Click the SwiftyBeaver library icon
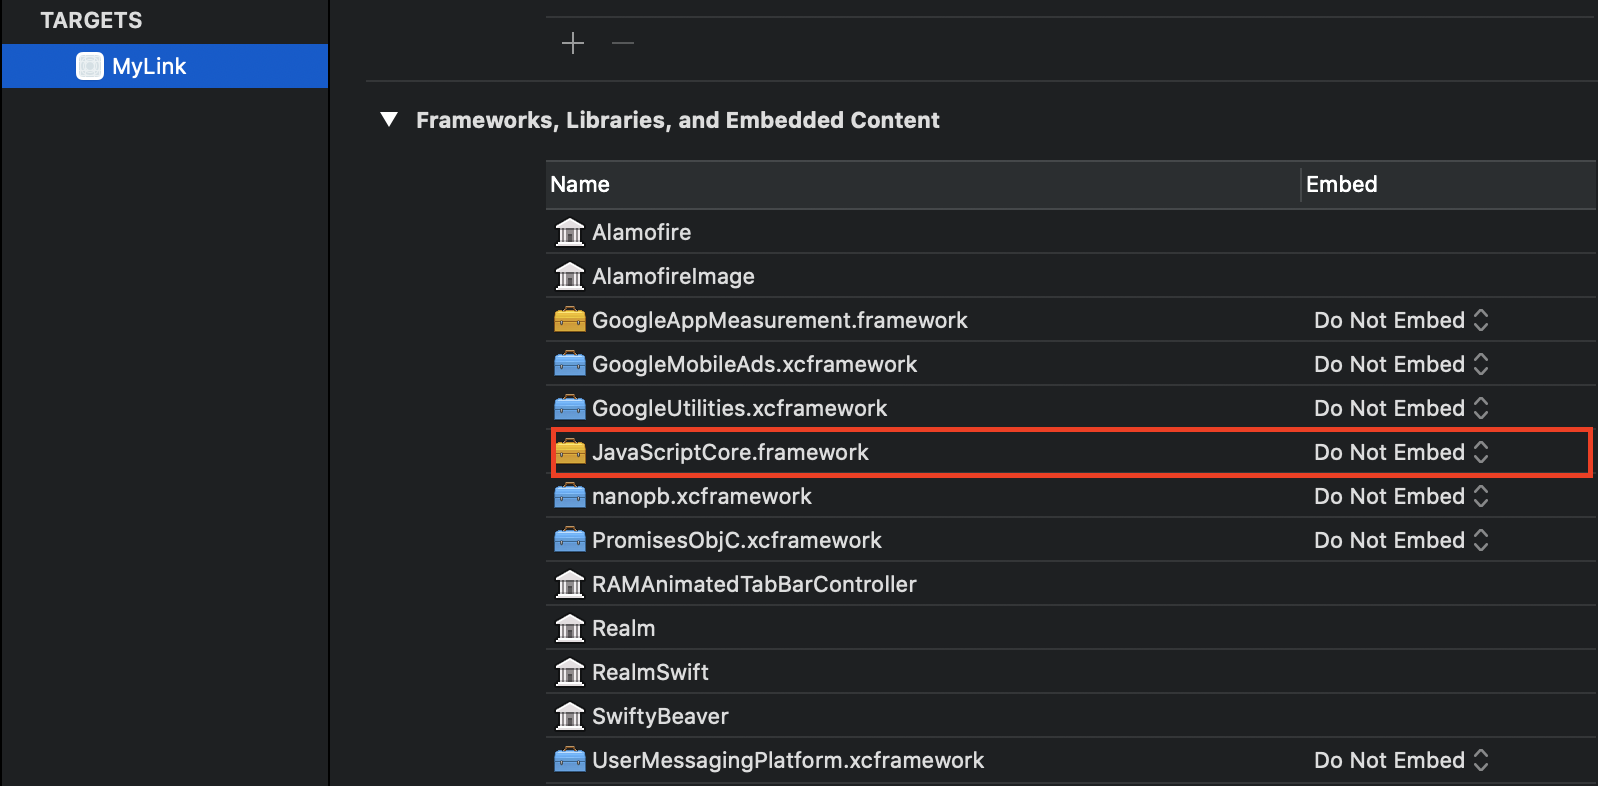Viewport: 1598px width, 786px height. pyautogui.click(x=570, y=716)
